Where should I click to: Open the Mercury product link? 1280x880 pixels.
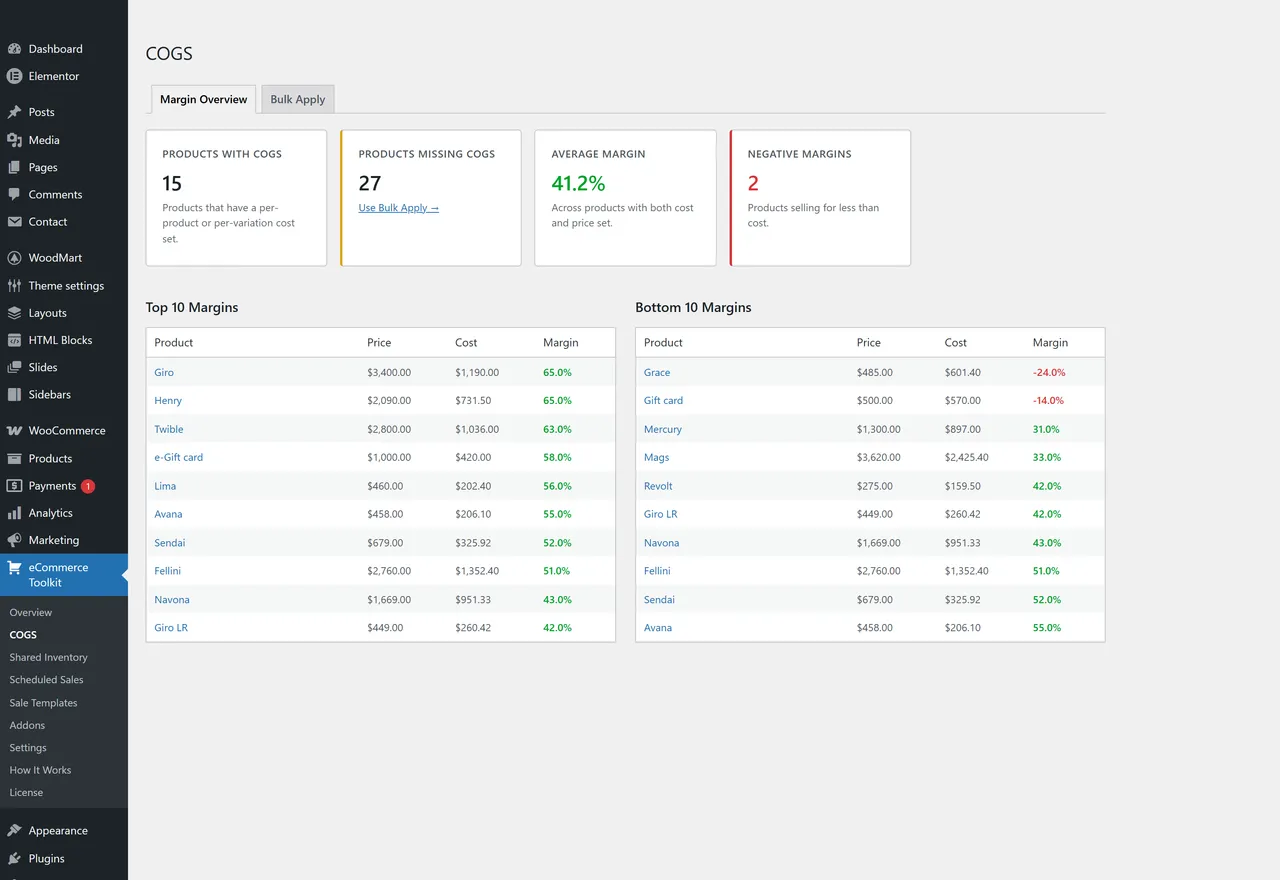coord(663,429)
